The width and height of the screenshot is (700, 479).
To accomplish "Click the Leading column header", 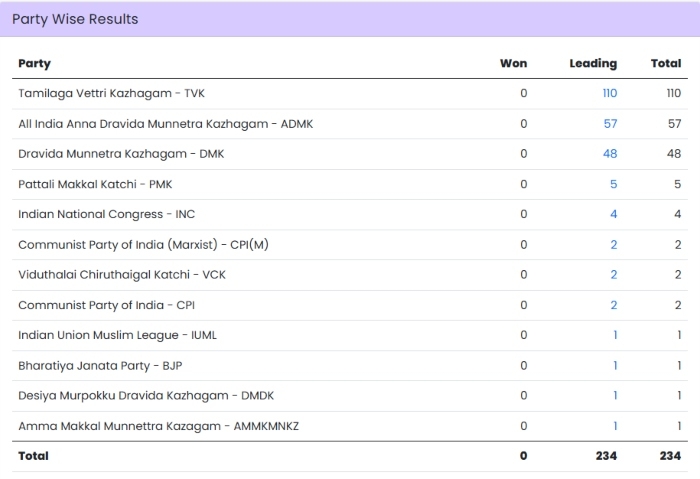I will pyautogui.click(x=593, y=63).
